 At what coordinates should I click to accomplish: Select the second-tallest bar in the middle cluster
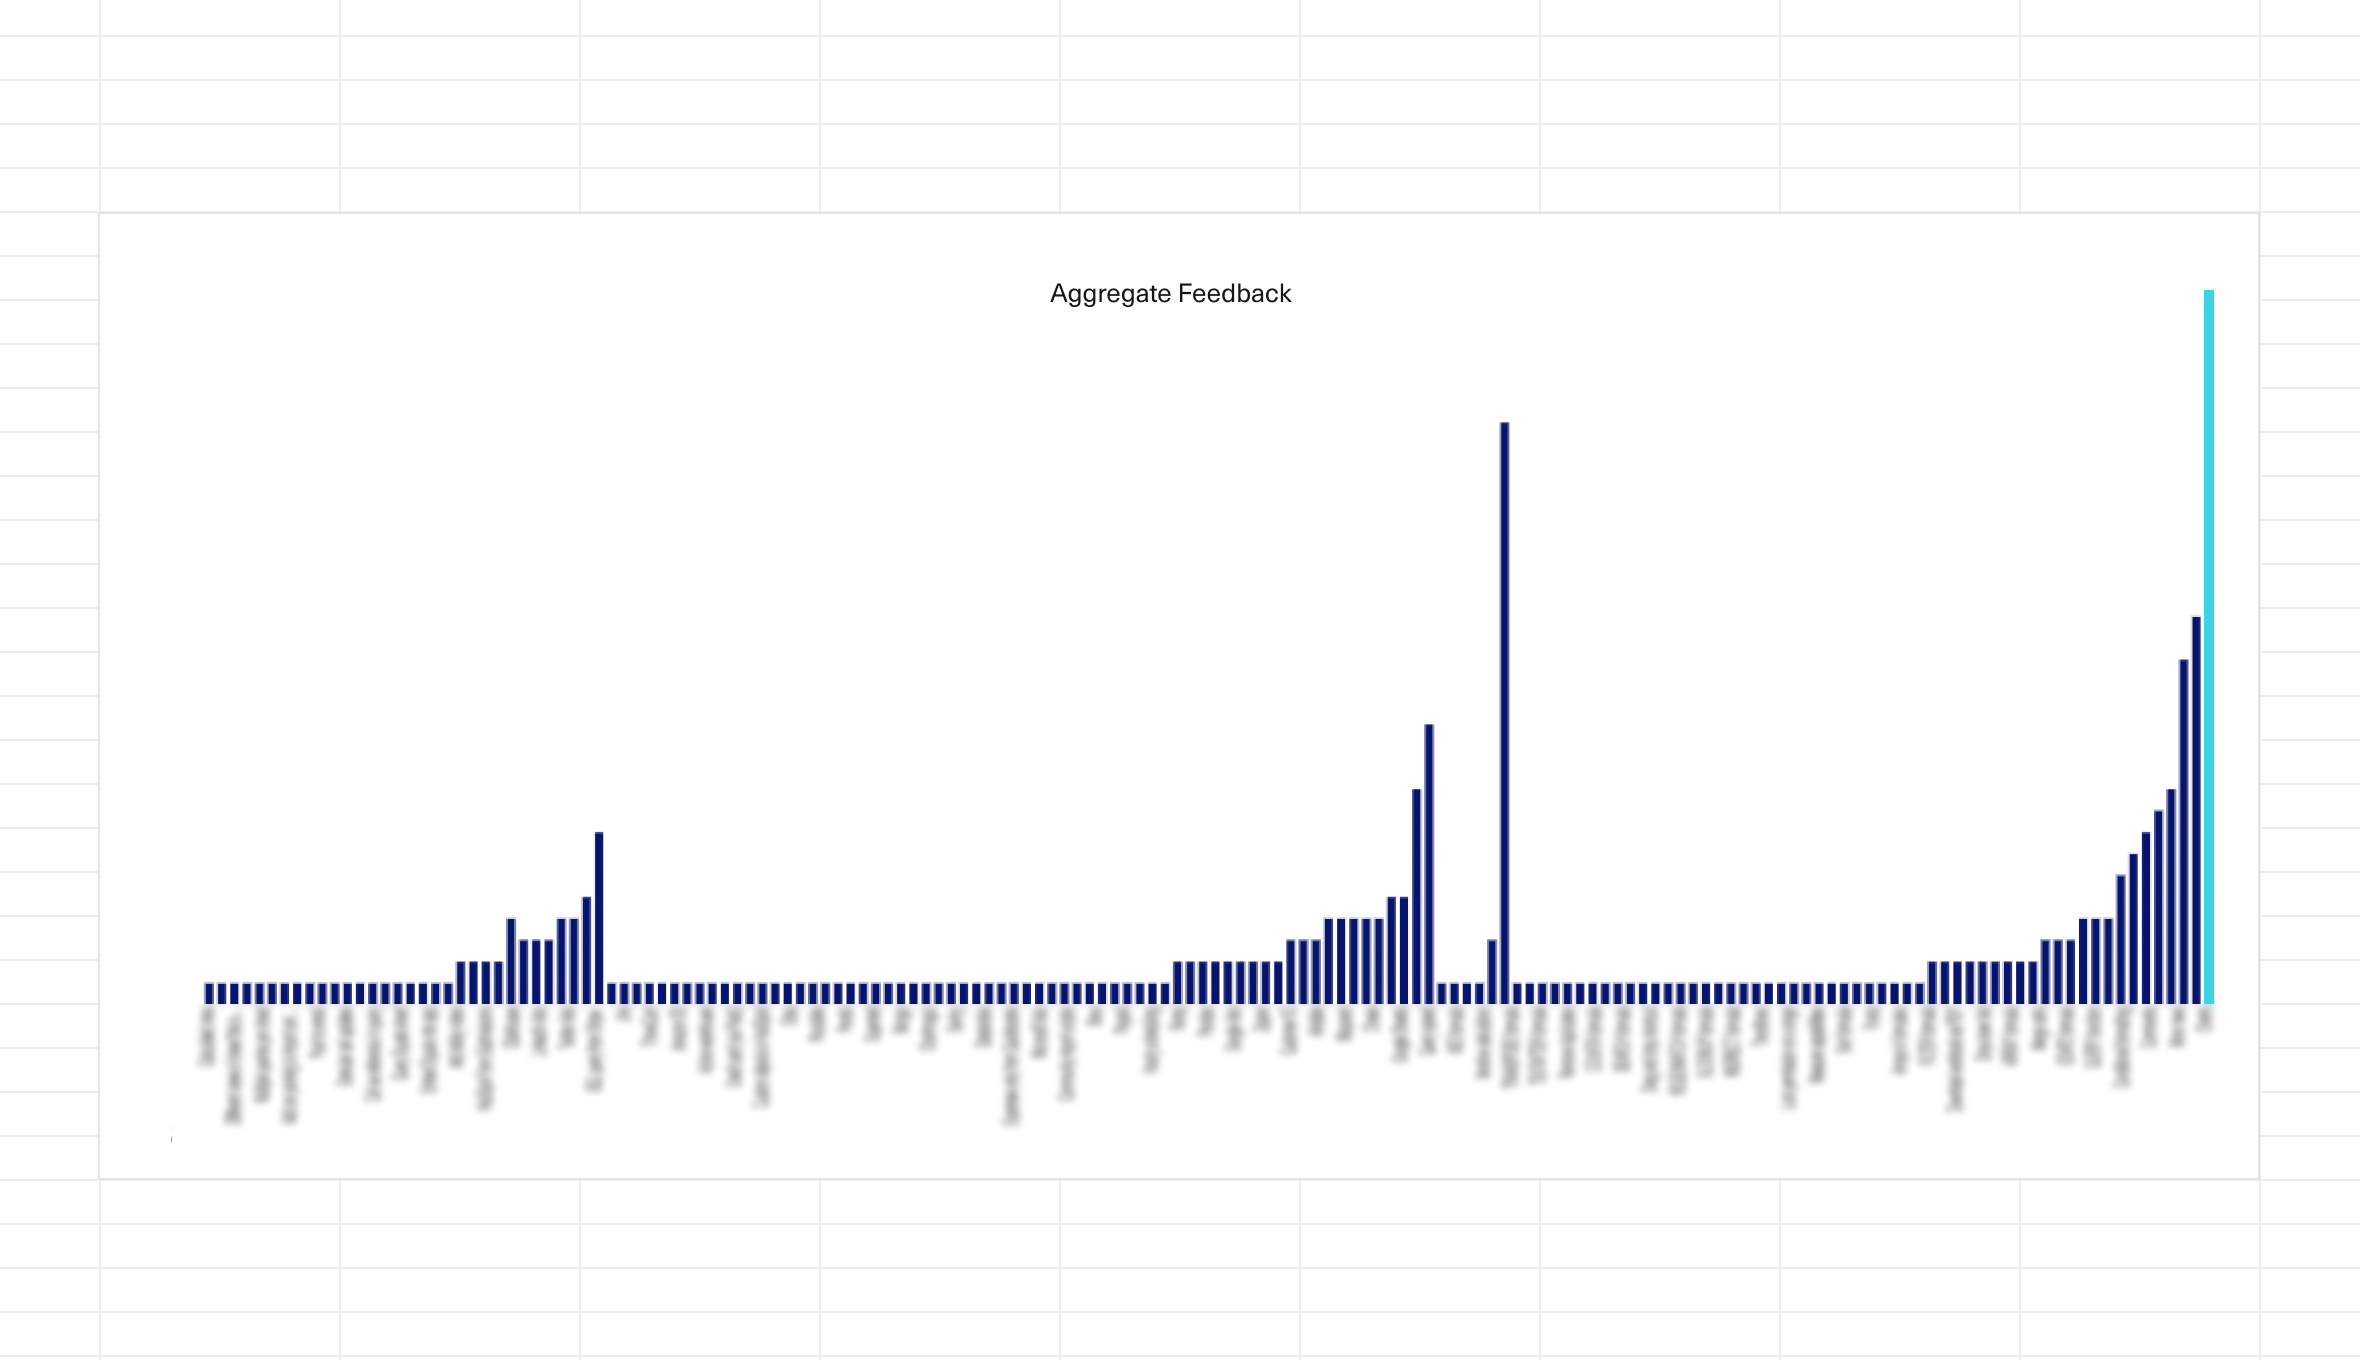click(1429, 865)
